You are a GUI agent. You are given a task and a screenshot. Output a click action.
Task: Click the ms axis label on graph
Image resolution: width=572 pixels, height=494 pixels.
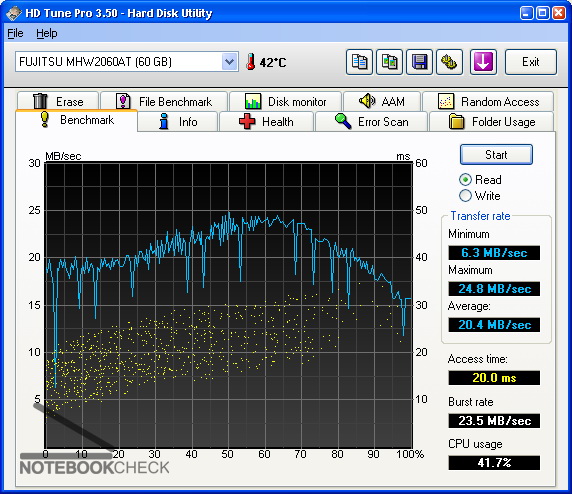coord(403,157)
